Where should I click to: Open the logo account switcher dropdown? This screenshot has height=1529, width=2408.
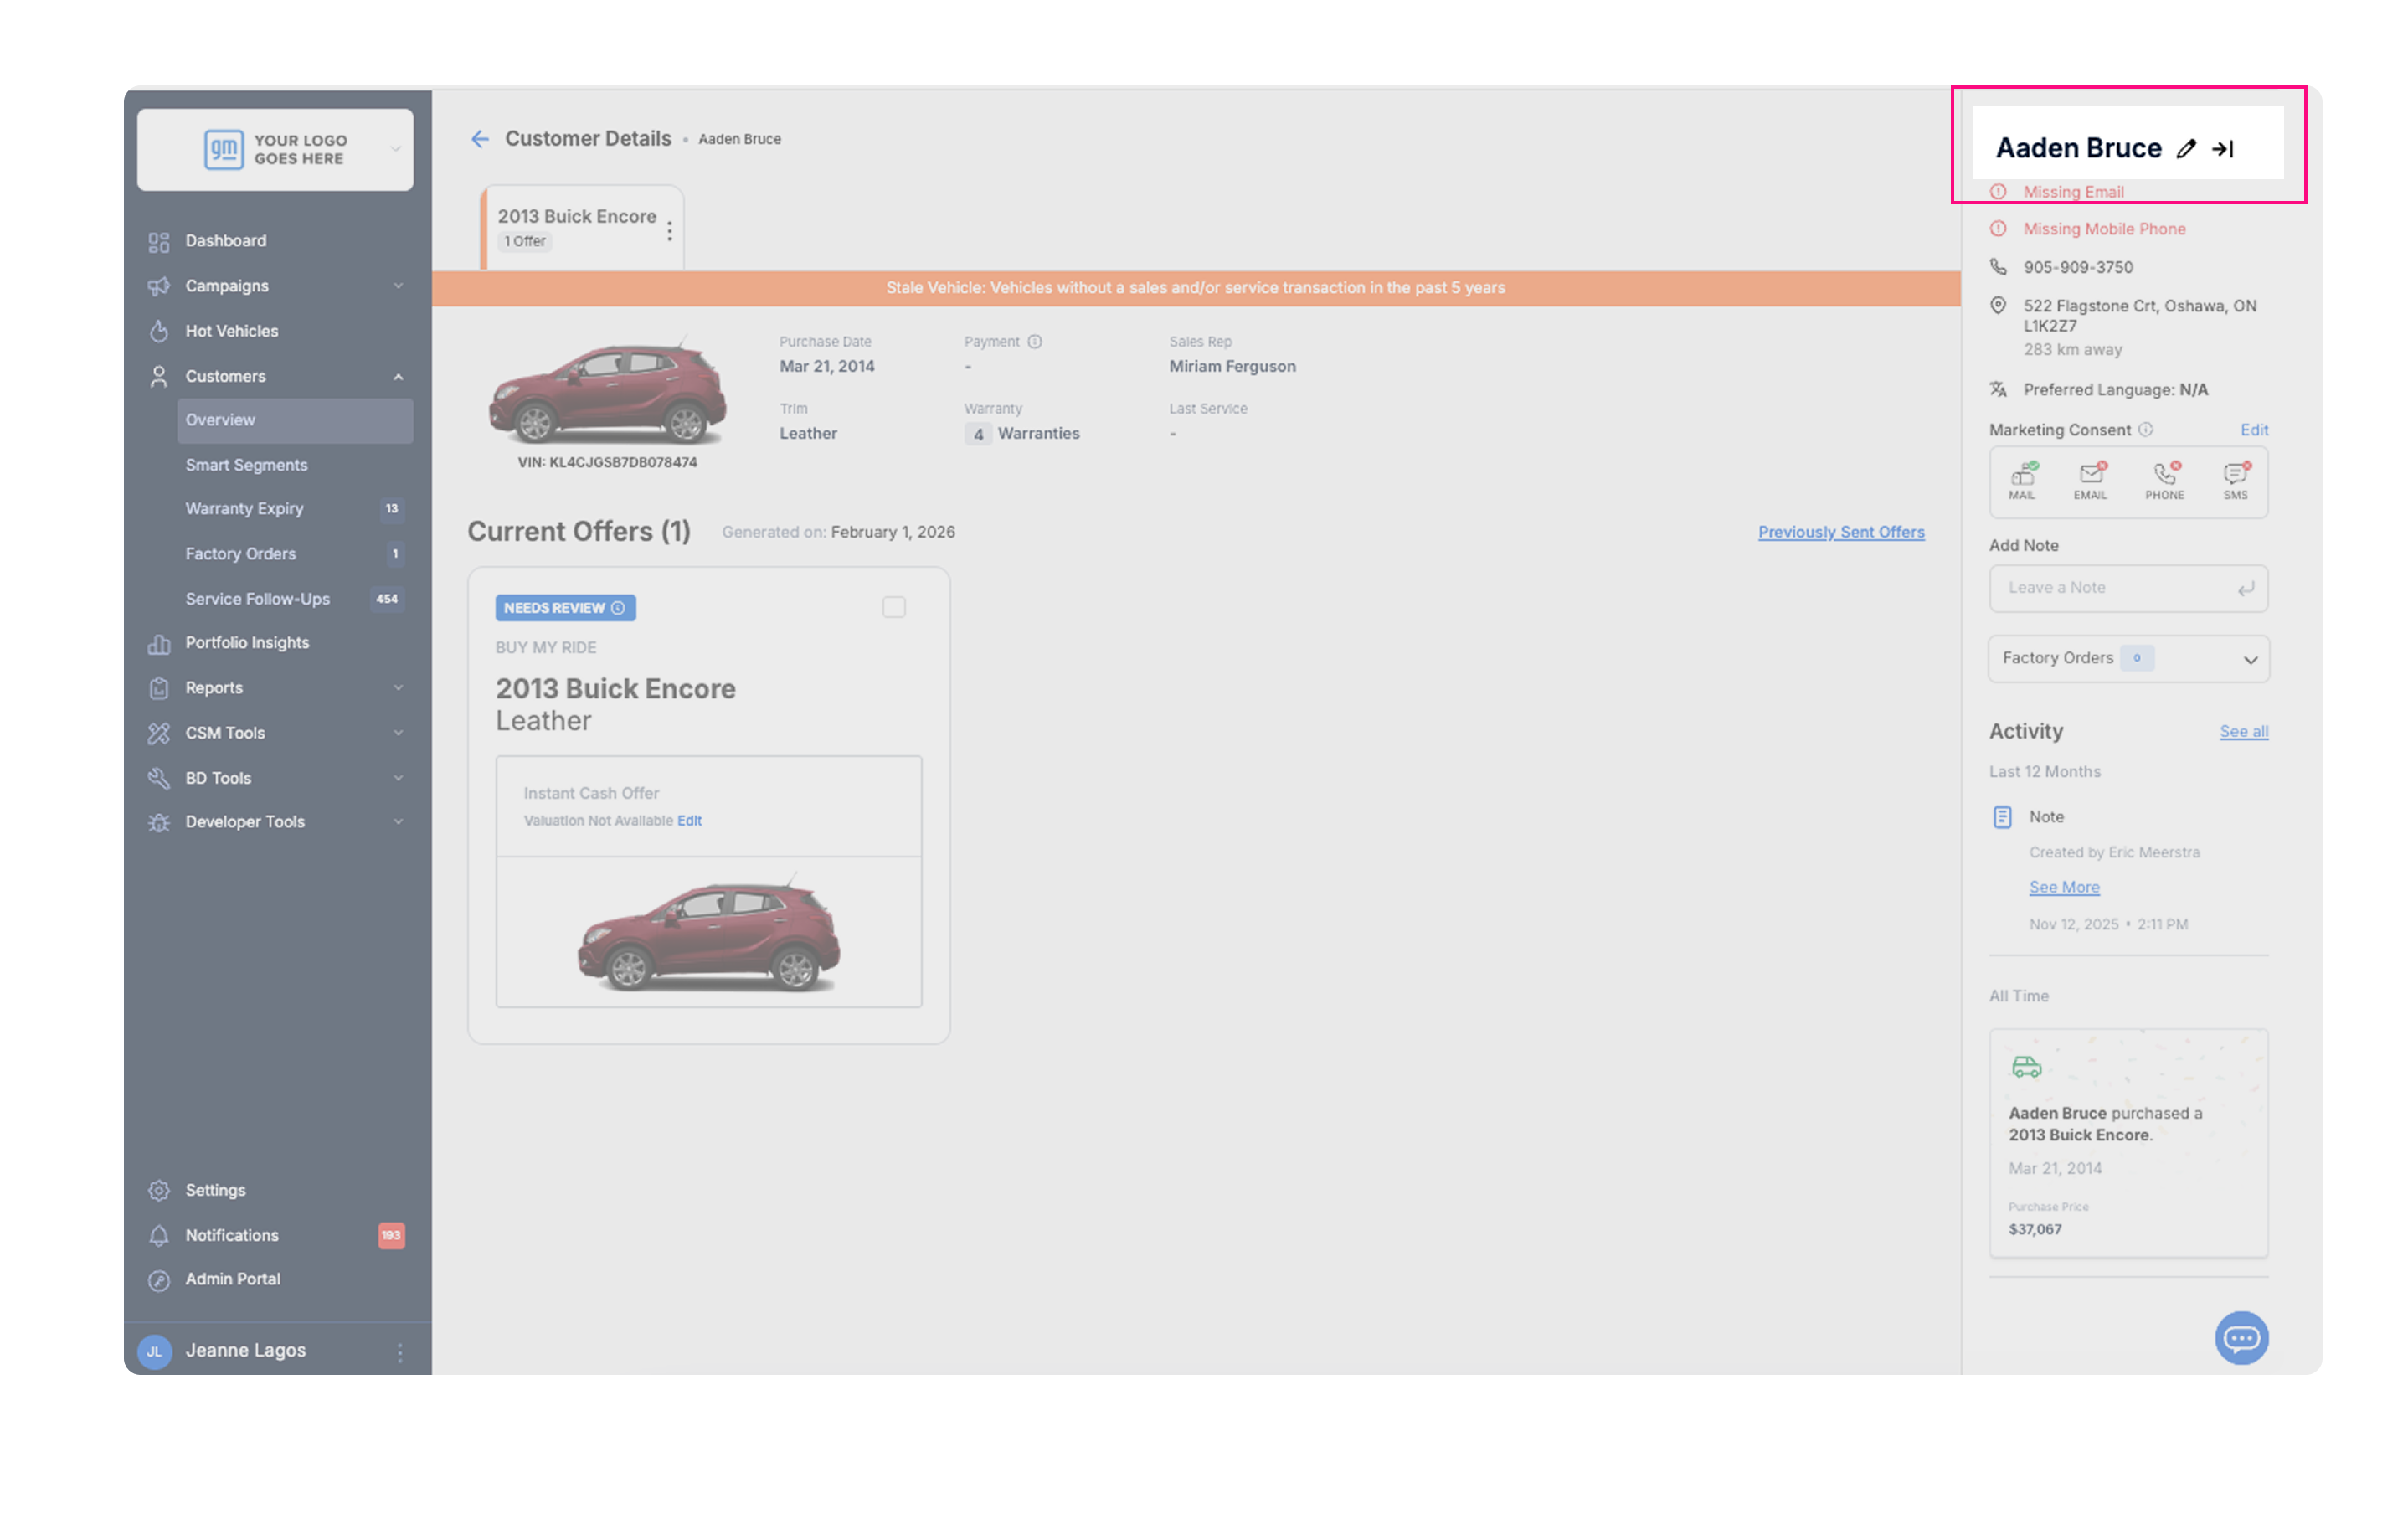(x=396, y=150)
